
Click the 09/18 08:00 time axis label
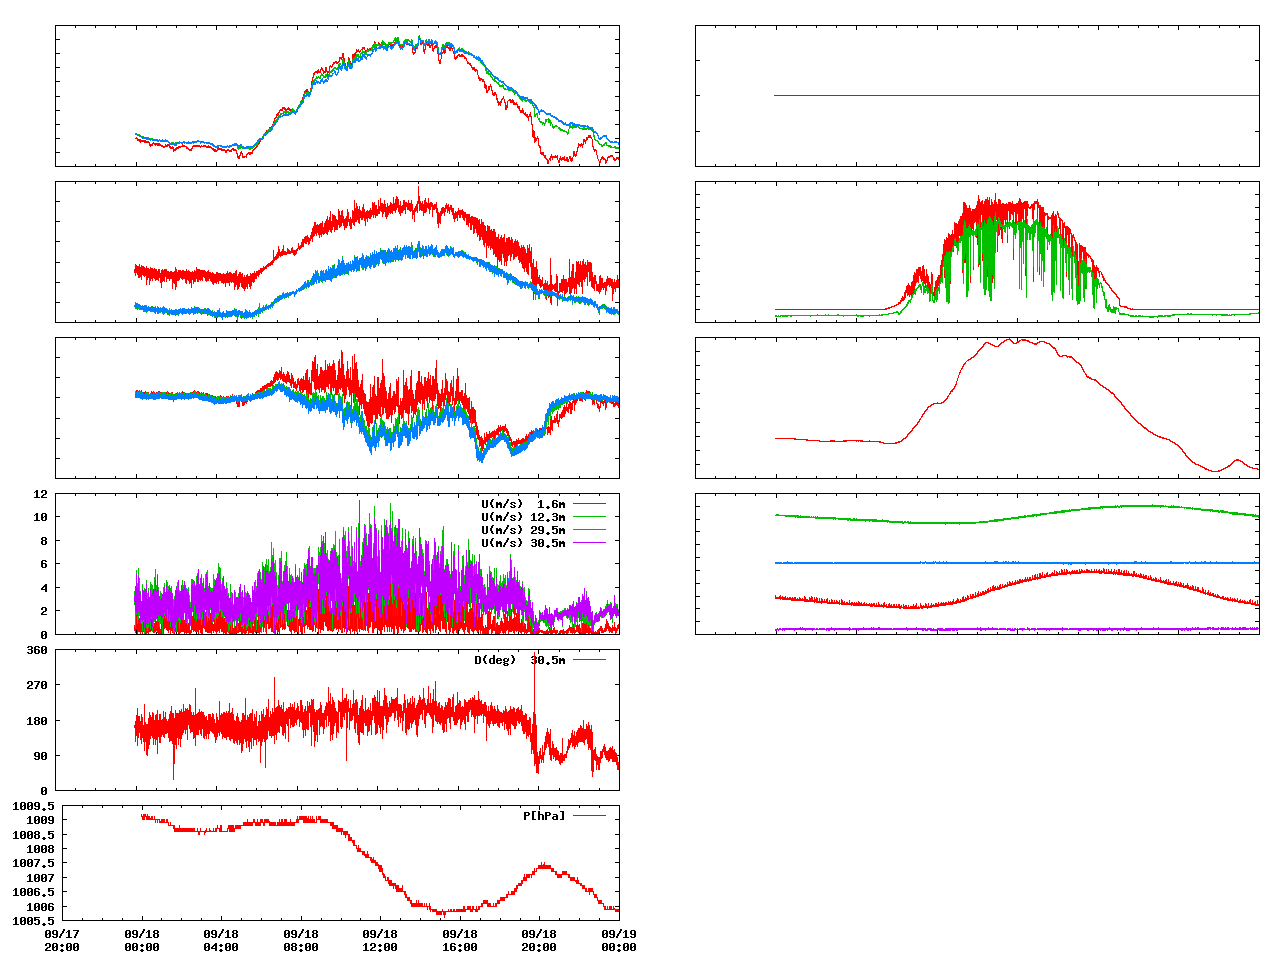click(x=301, y=940)
